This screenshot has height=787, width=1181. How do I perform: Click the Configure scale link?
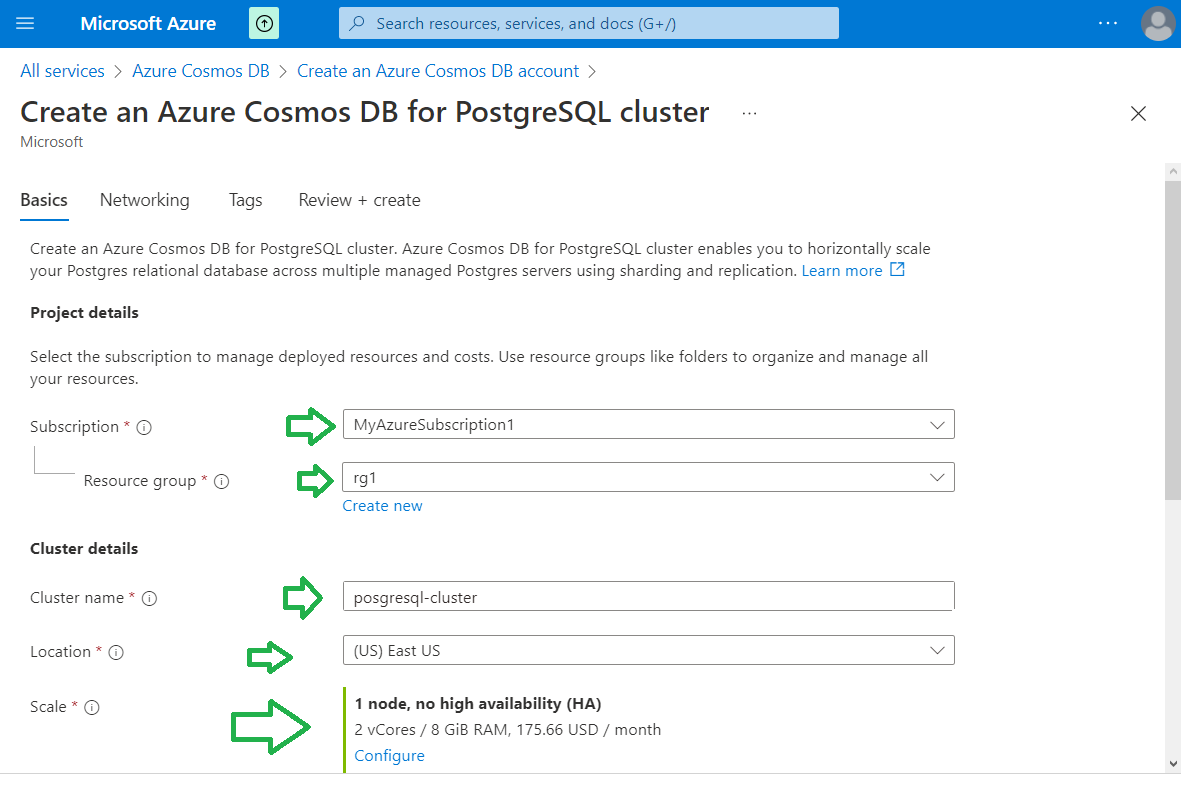(389, 755)
